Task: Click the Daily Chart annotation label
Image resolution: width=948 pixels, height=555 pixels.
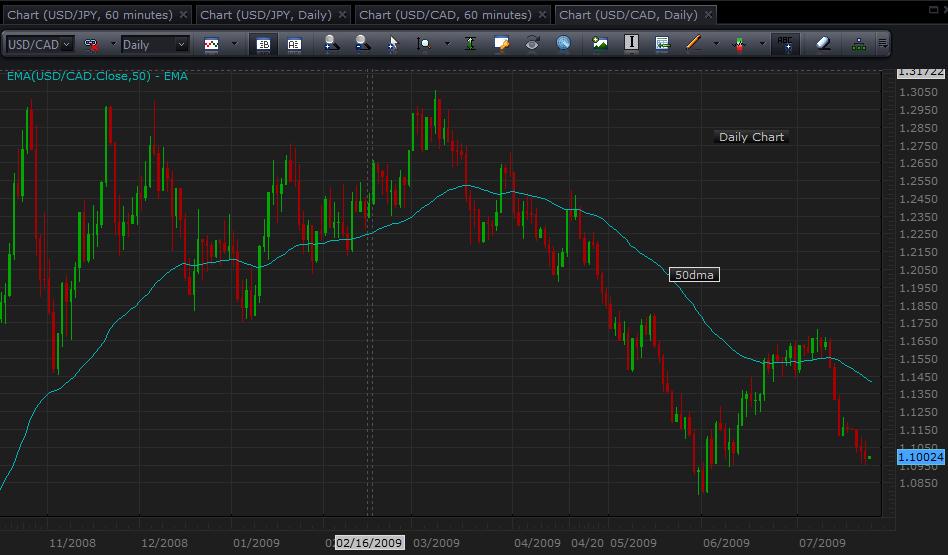Action: click(x=751, y=137)
